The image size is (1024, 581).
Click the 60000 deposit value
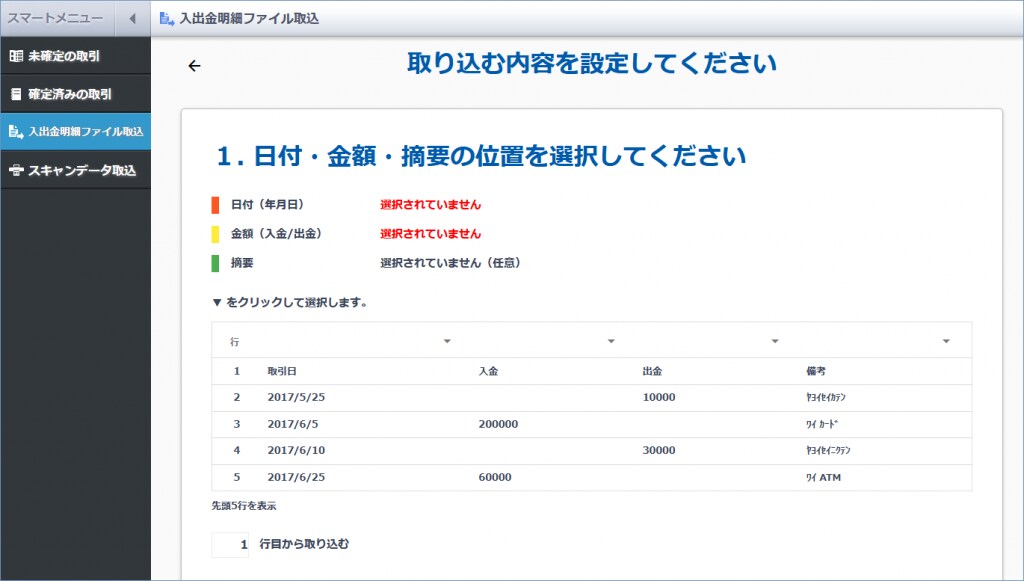click(x=495, y=477)
